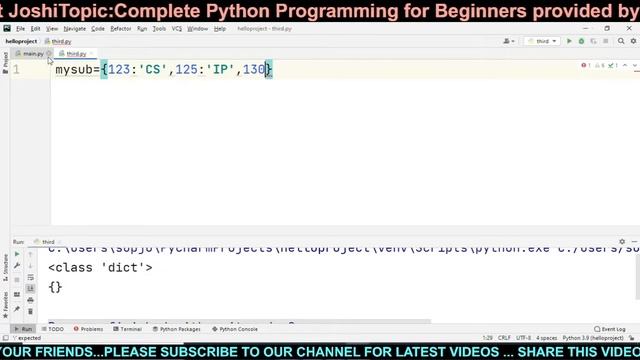This screenshot has width=640, height=360.
Task: Open the Python Console tool window
Action: [x=235, y=329]
